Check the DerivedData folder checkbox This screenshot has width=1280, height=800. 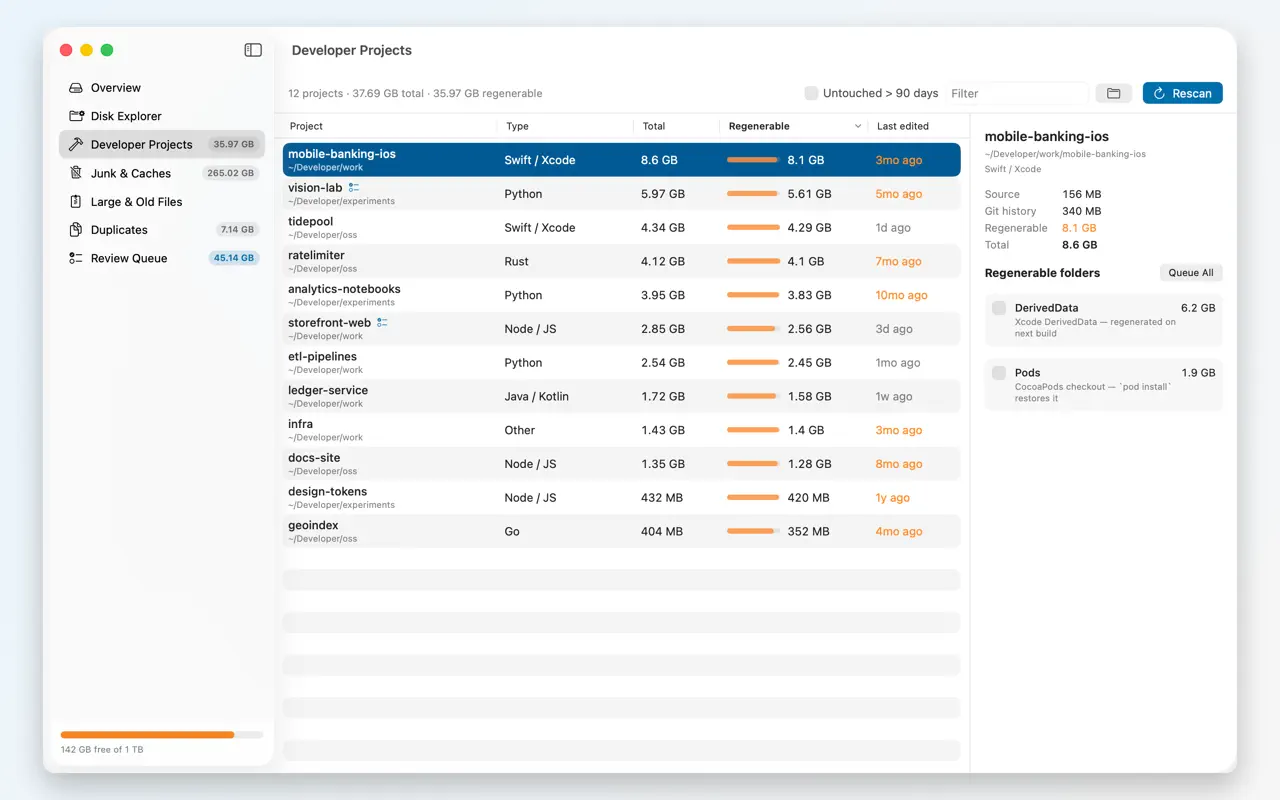coord(999,308)
